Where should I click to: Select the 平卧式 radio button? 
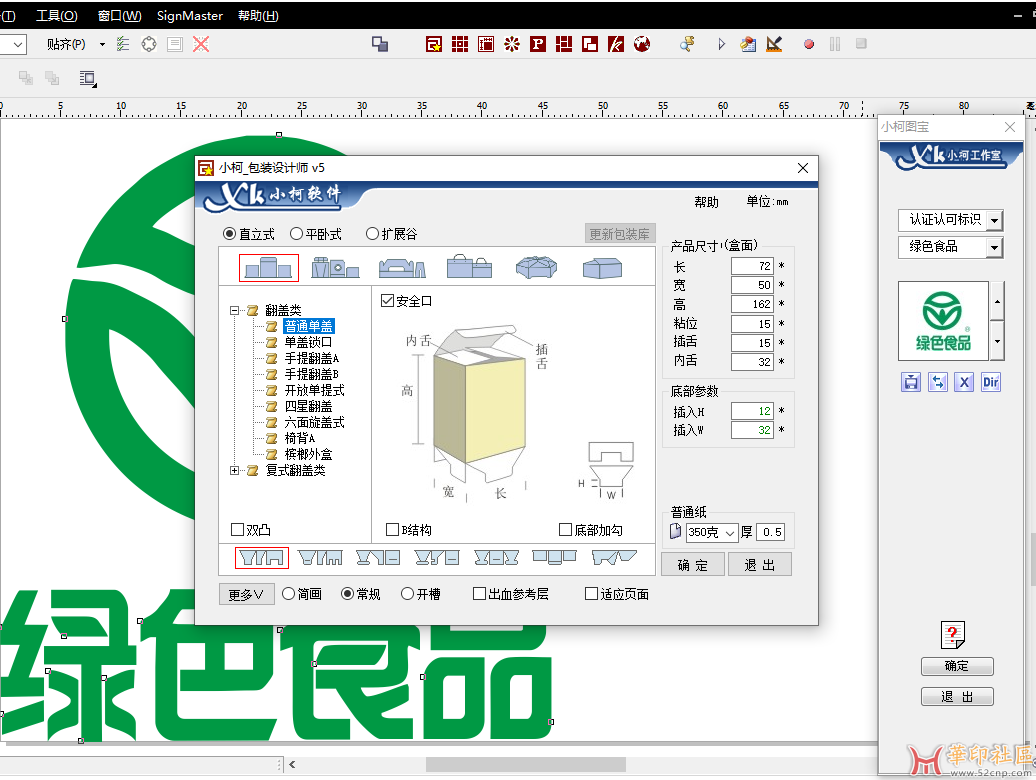[x=296, y=234]
